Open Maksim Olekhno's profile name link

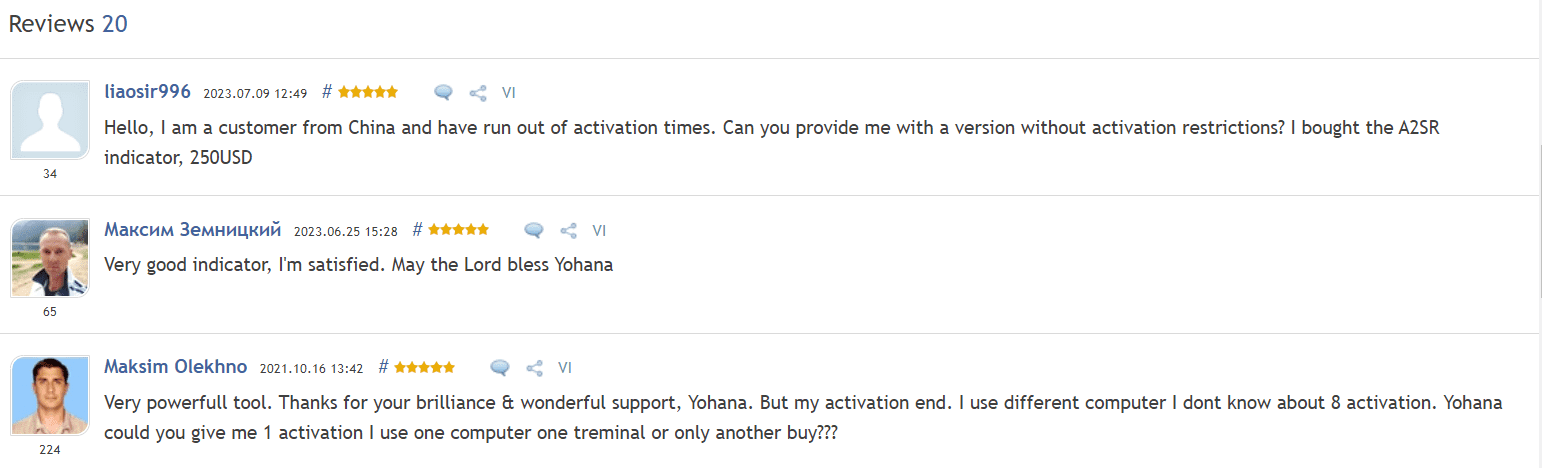click(x=175, y=367)
